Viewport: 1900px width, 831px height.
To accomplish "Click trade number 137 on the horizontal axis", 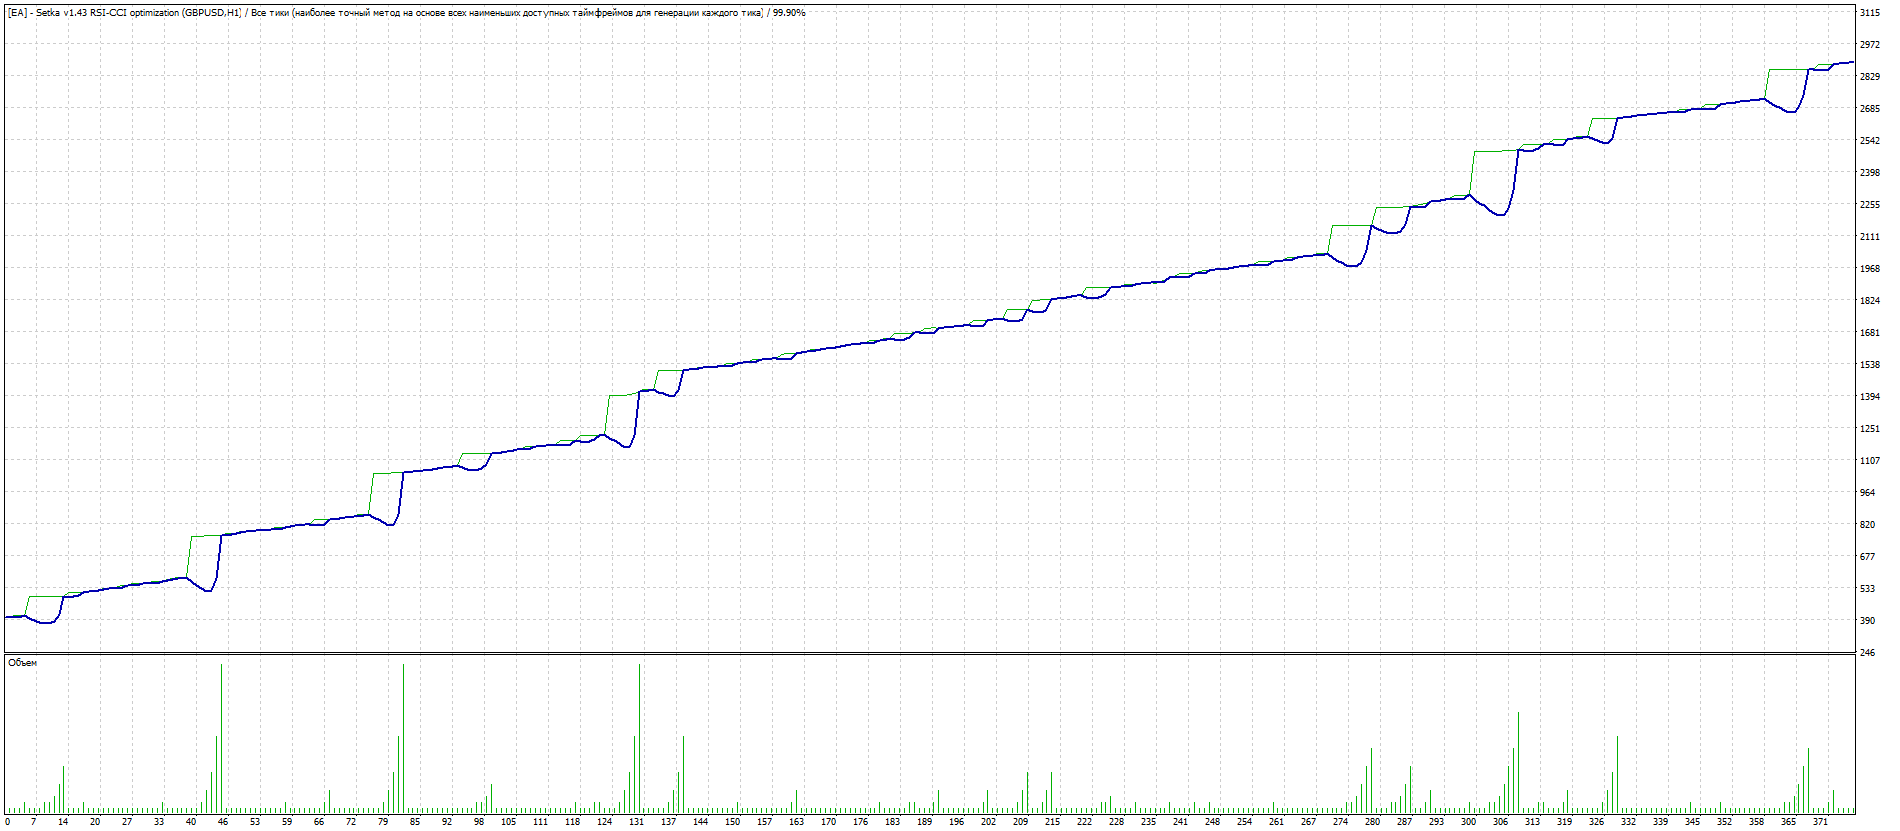I will click(669, 822).
